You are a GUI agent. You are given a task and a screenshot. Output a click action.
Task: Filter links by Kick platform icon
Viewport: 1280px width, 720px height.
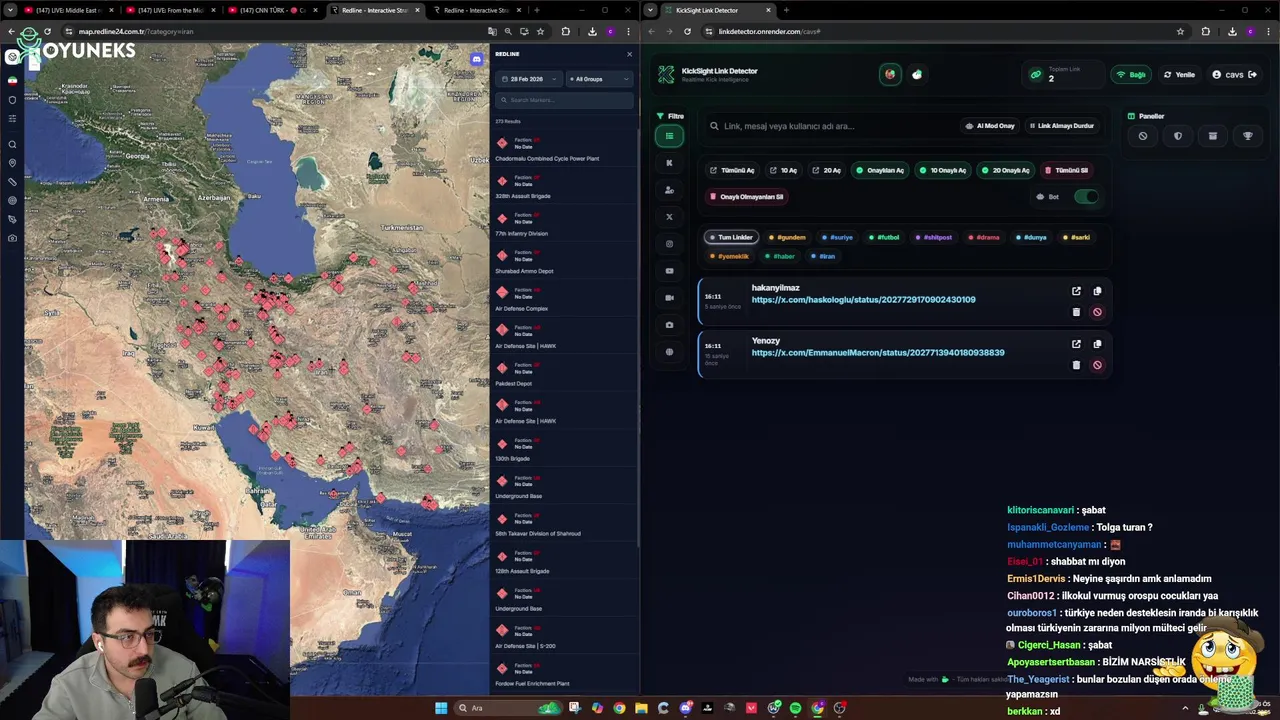coord(669,163)
